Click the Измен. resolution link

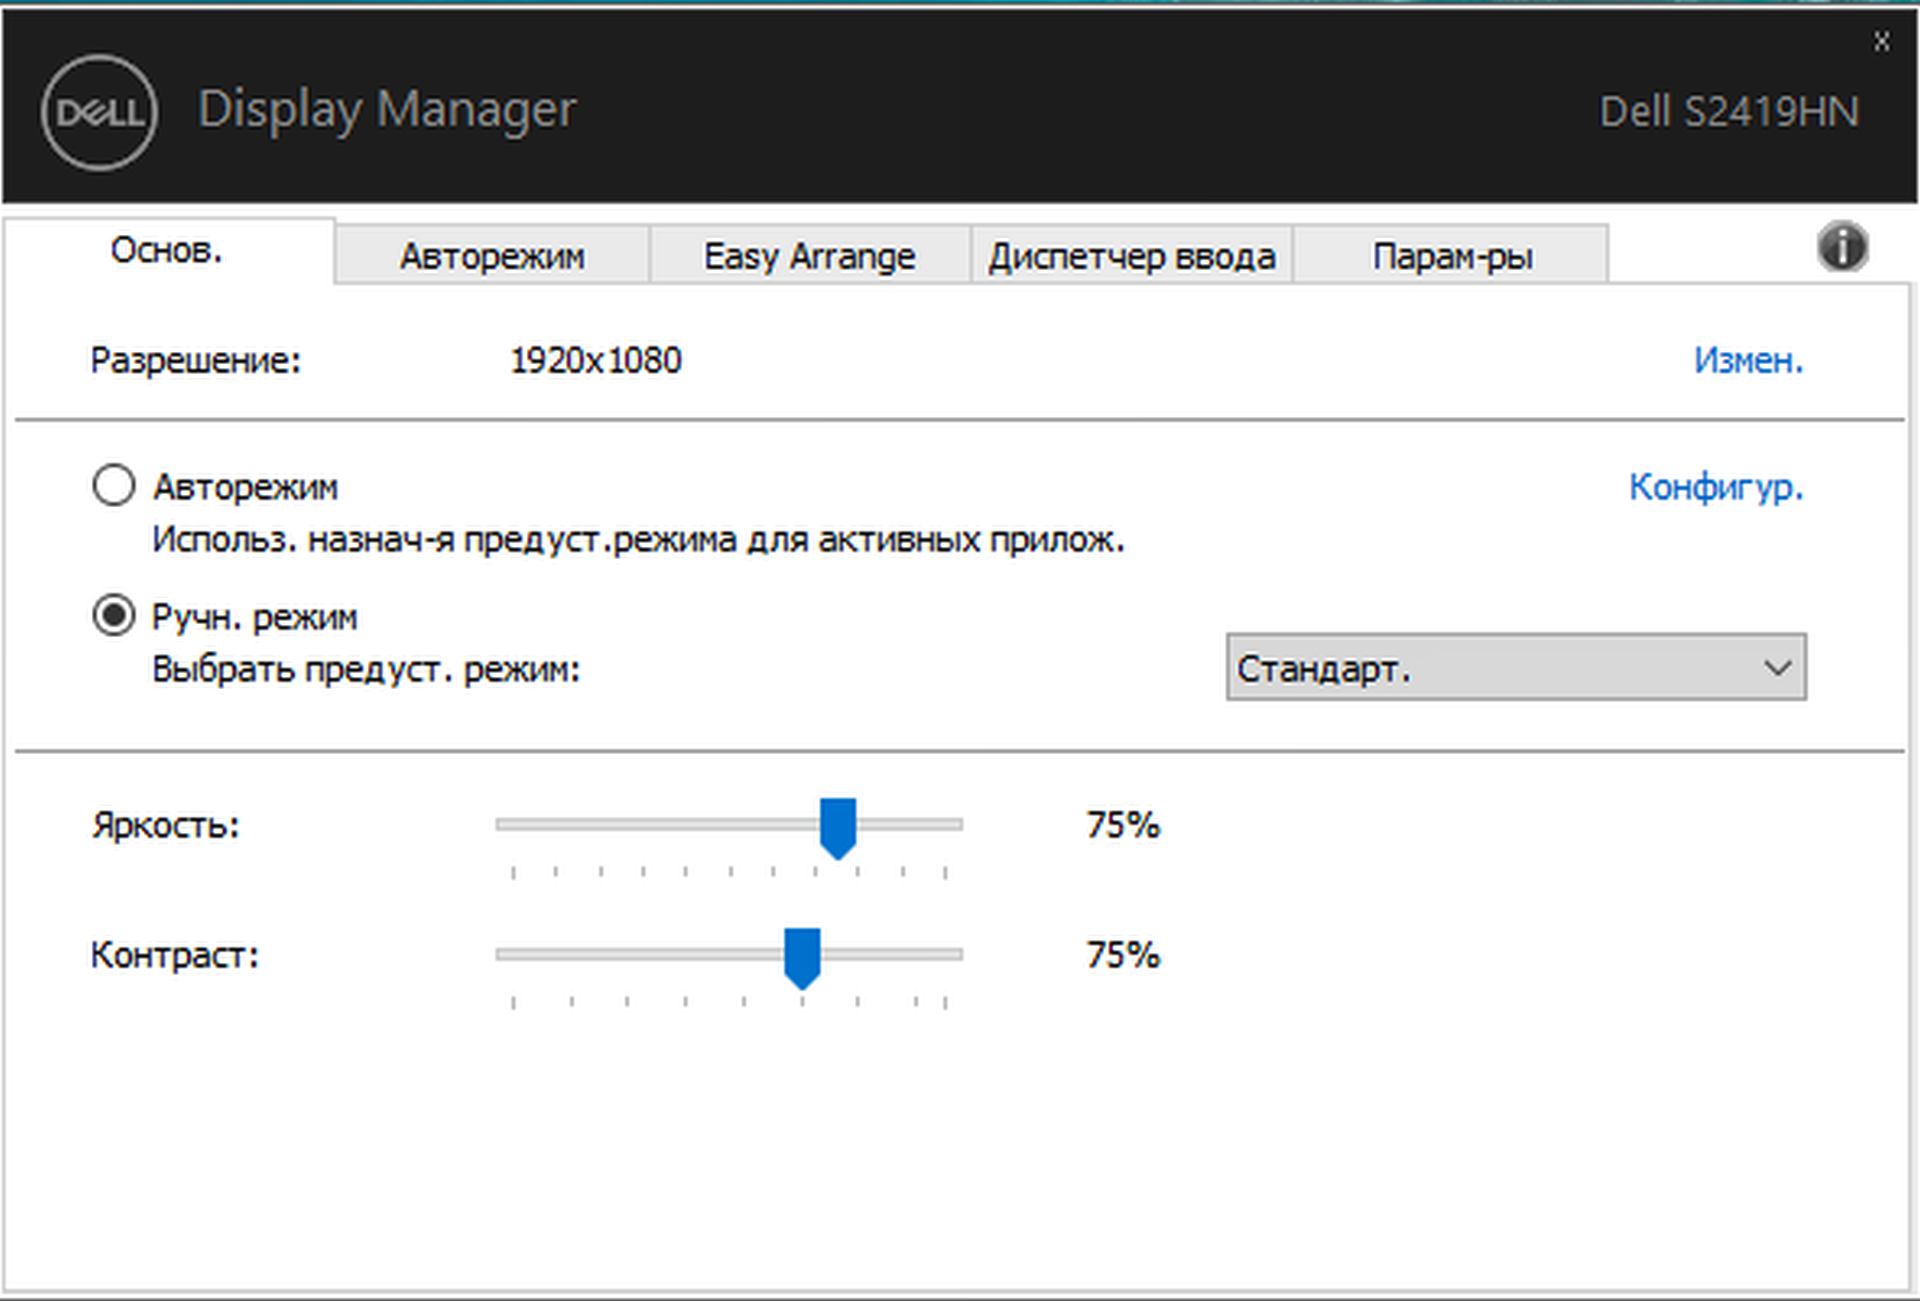(1748, 360)
